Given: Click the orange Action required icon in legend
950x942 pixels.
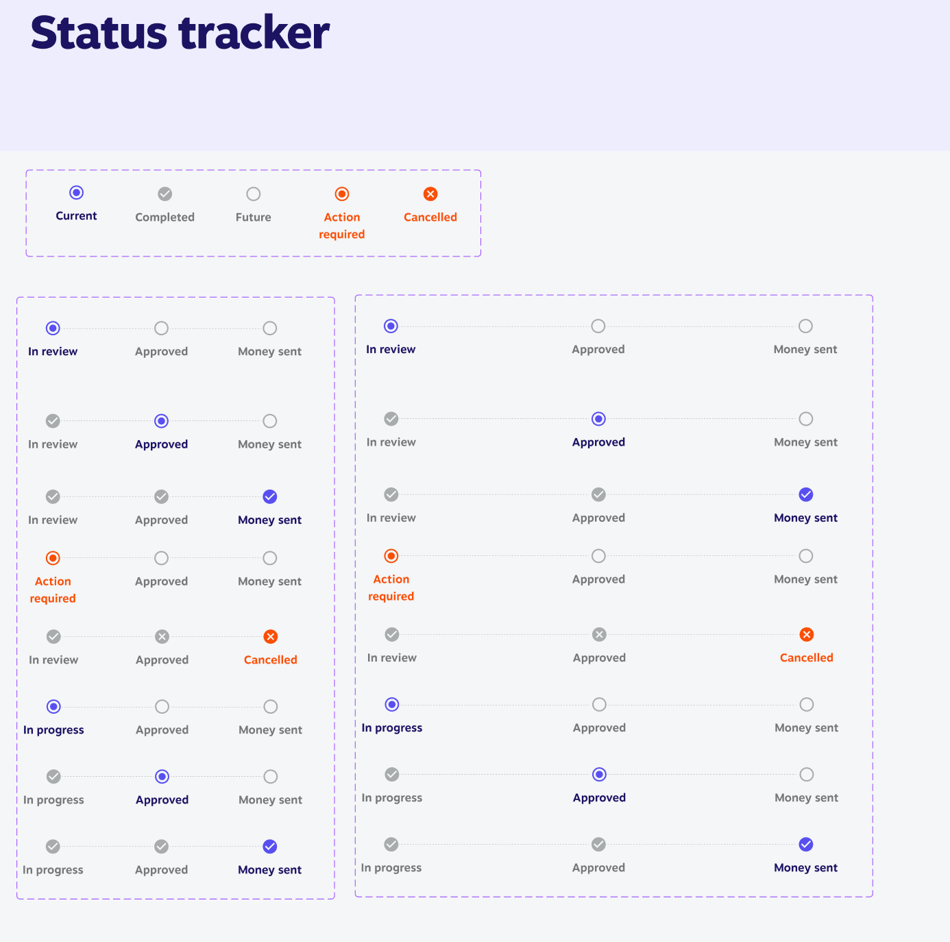Looking at the screenshot, I should pyautogui.click(x=342, y=194).
